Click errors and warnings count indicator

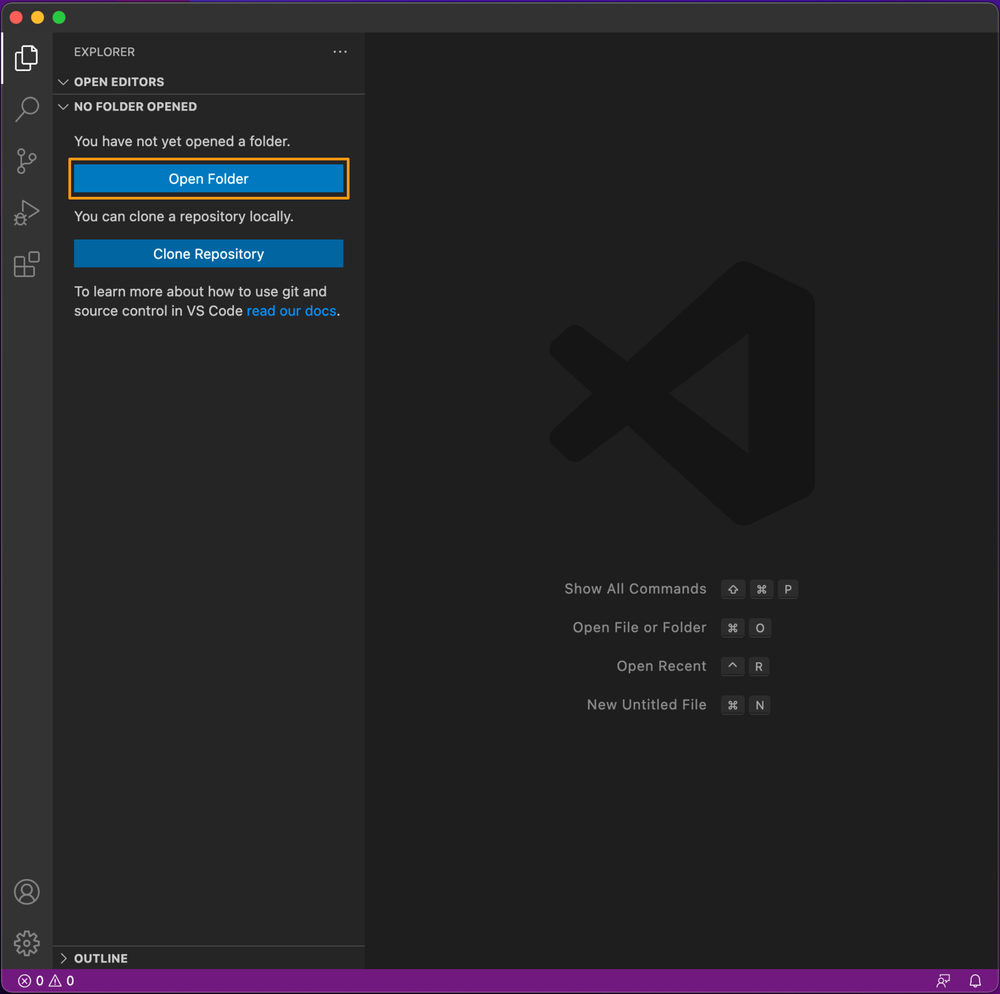pyautogui.click(x=46, y=981)
